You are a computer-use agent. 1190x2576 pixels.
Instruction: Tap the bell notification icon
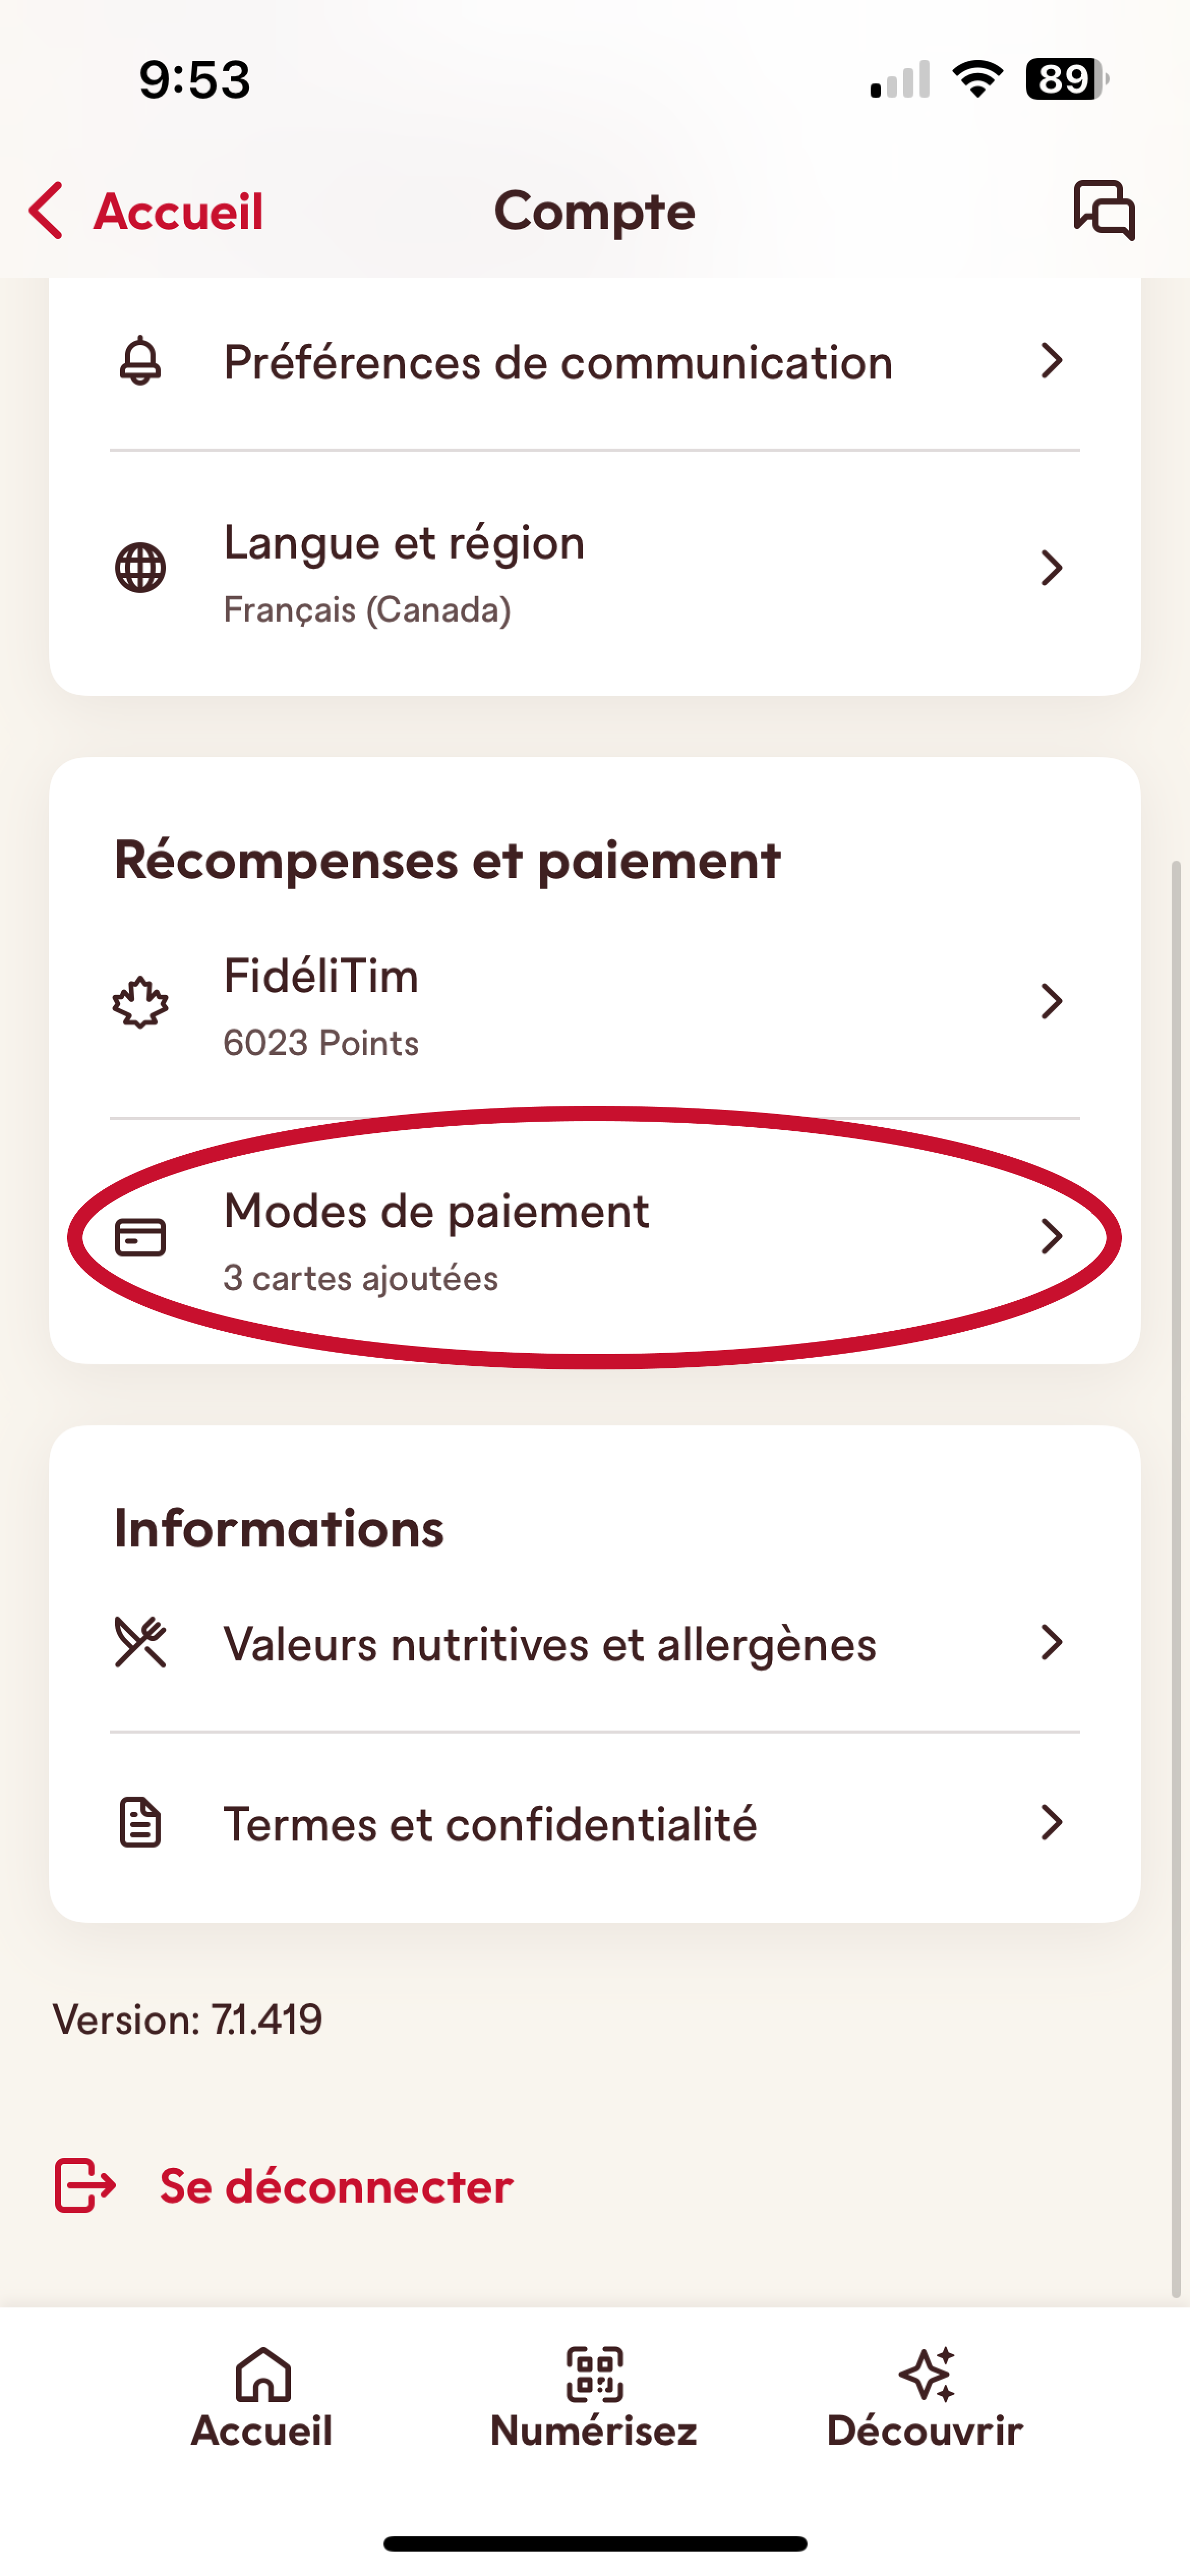[x=140, y=361]
